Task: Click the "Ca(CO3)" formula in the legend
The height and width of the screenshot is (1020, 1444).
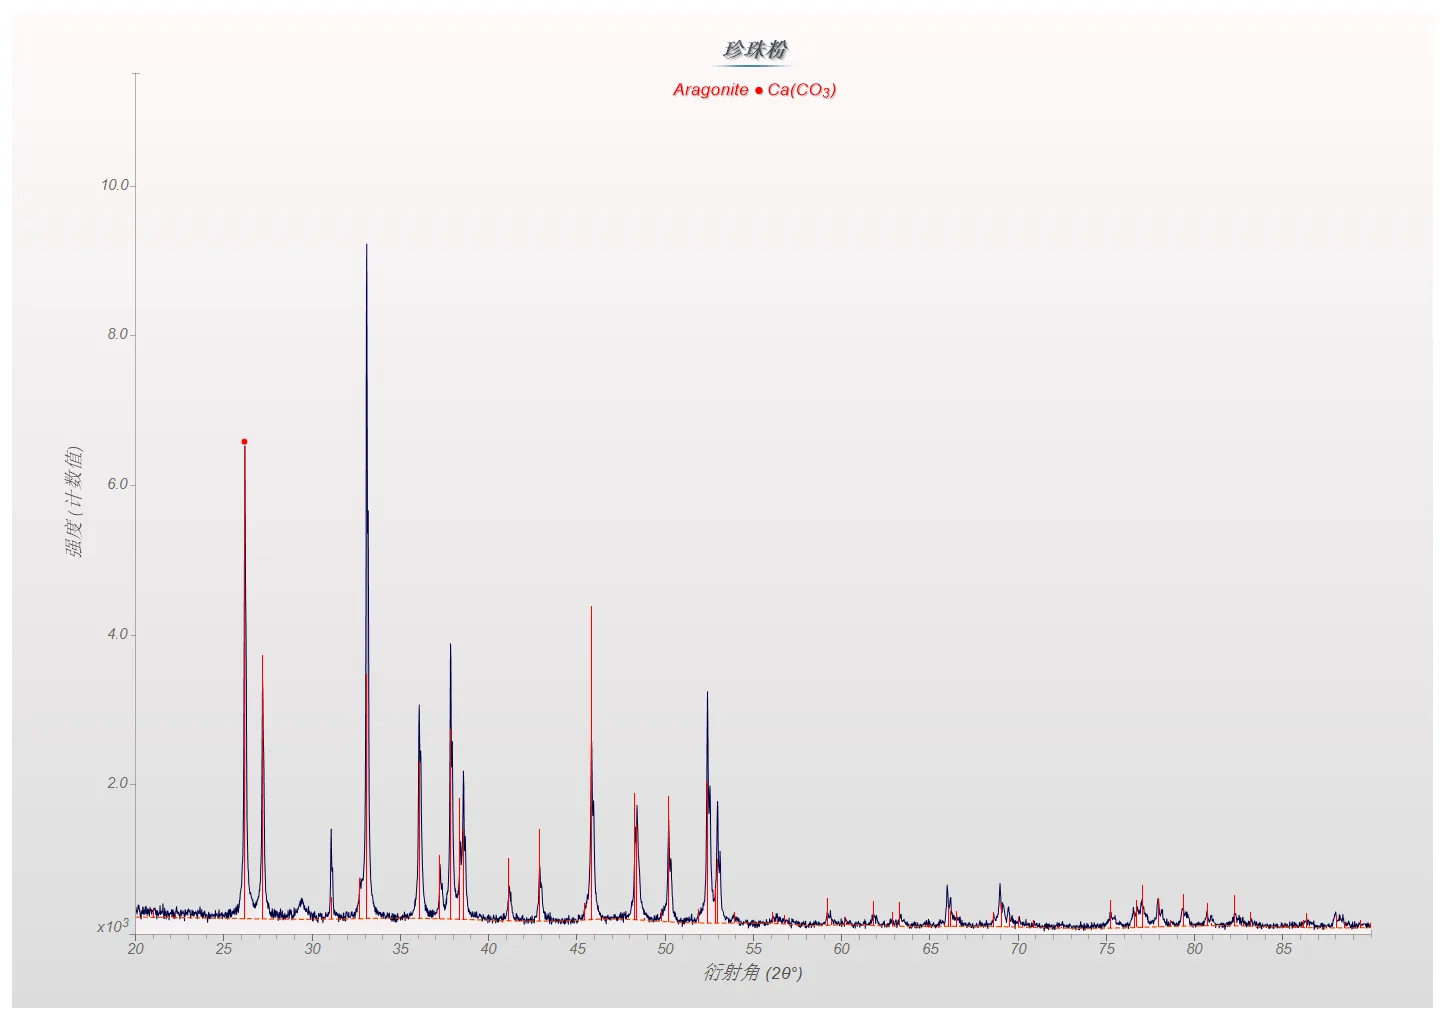Action: (802, 90)
